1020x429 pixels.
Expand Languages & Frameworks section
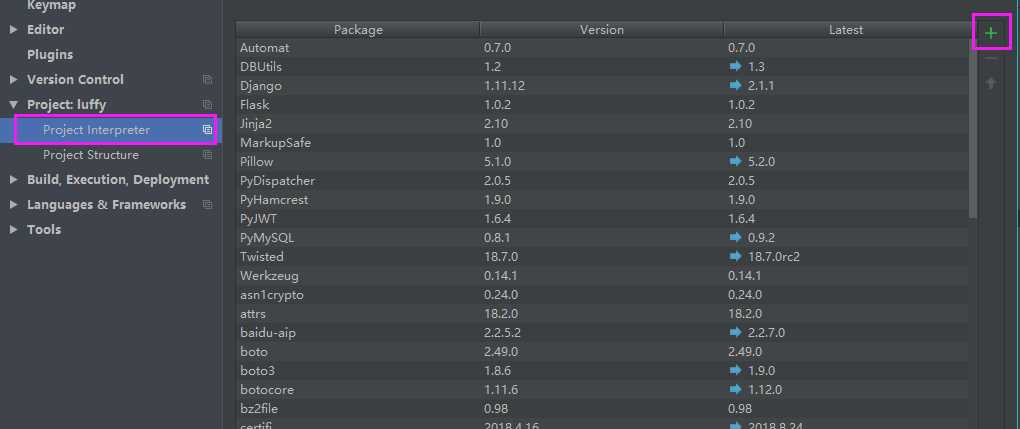[x=14, y=204]
